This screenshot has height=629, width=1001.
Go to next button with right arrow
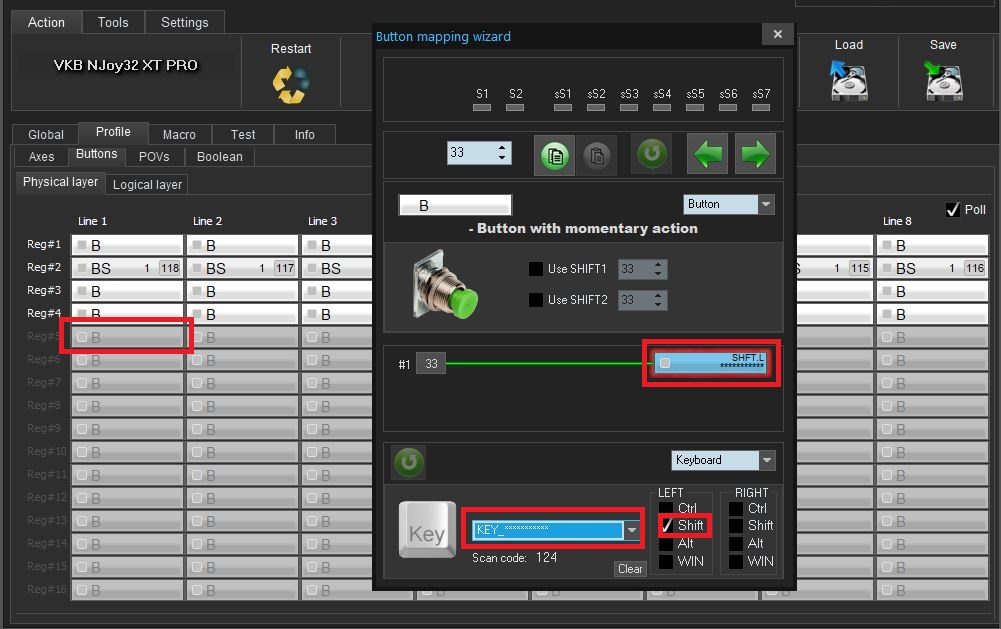756,155
